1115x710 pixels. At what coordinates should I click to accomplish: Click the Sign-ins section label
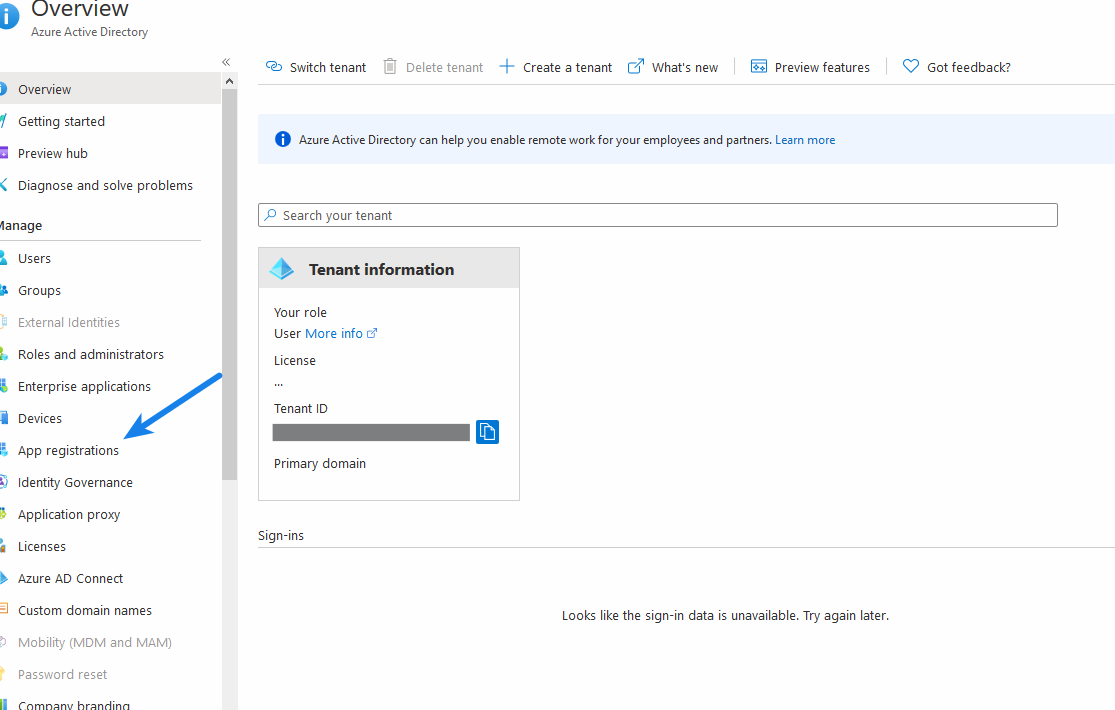click(x=281, y=535)
